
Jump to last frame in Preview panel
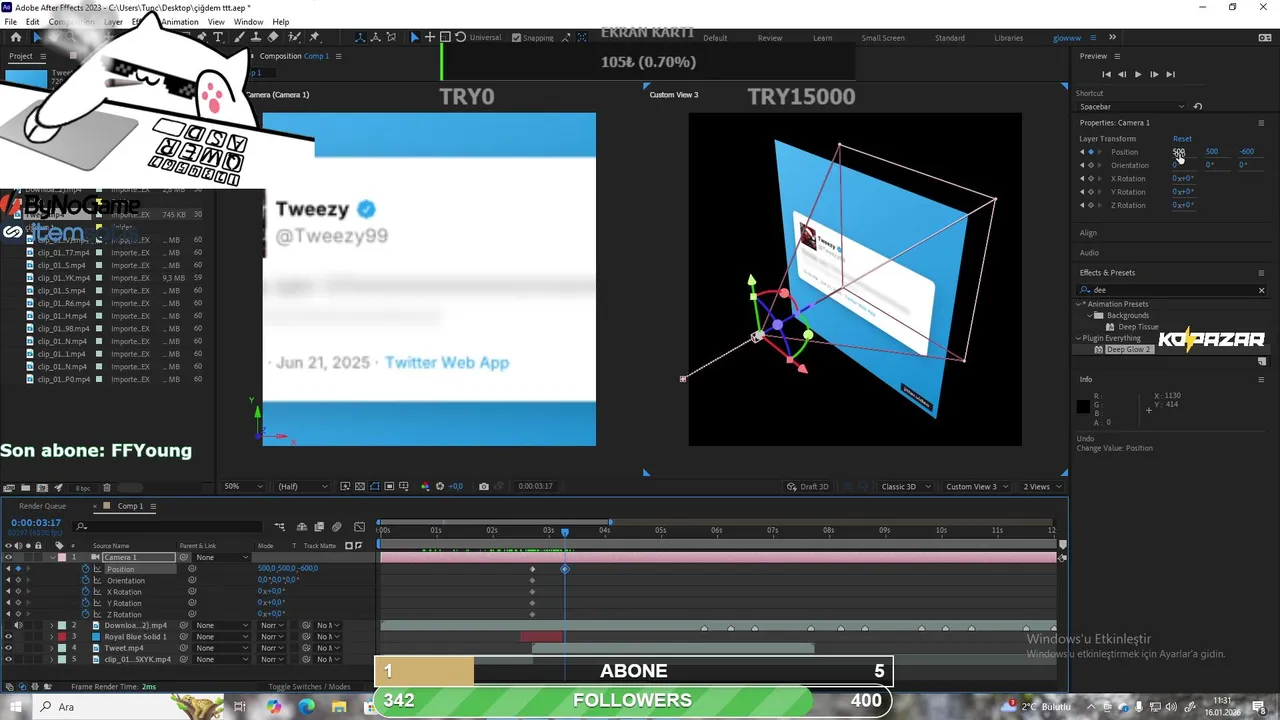1170,74
